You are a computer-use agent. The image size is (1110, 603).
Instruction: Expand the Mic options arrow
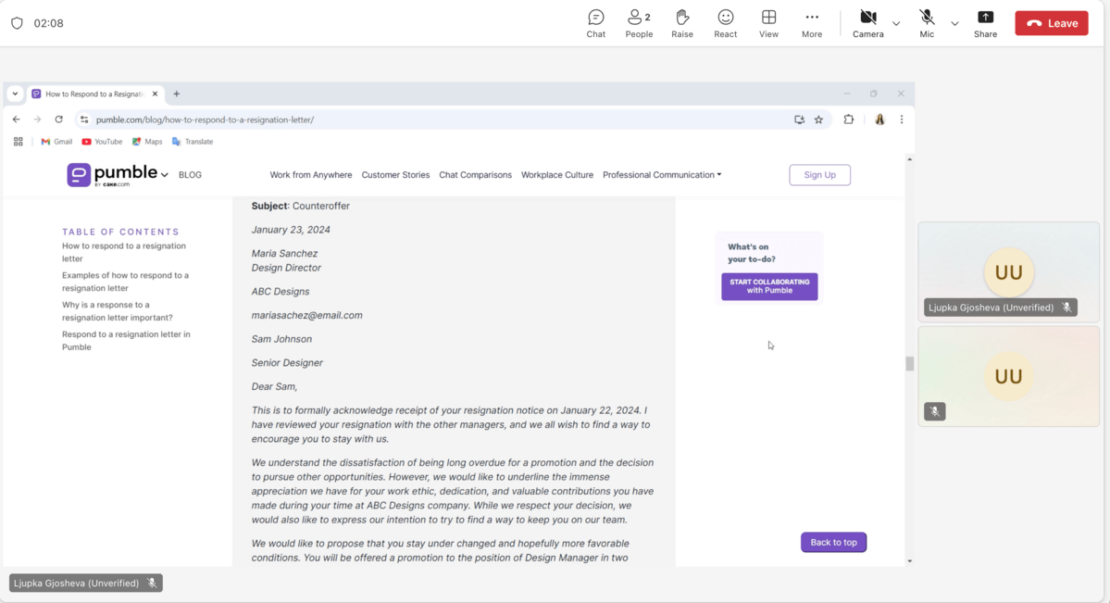(x=954, y=23)
